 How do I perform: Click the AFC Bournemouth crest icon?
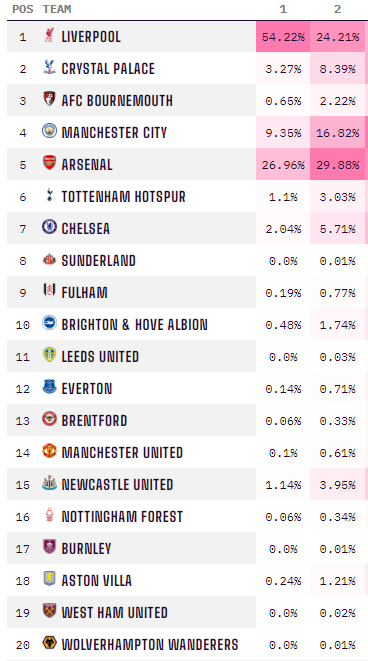click(49, 99)
